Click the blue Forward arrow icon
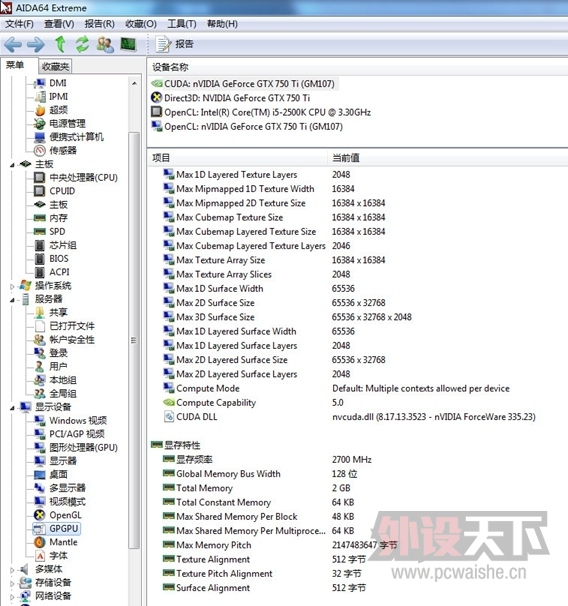The image size is (568, 606). pos(36,44)
